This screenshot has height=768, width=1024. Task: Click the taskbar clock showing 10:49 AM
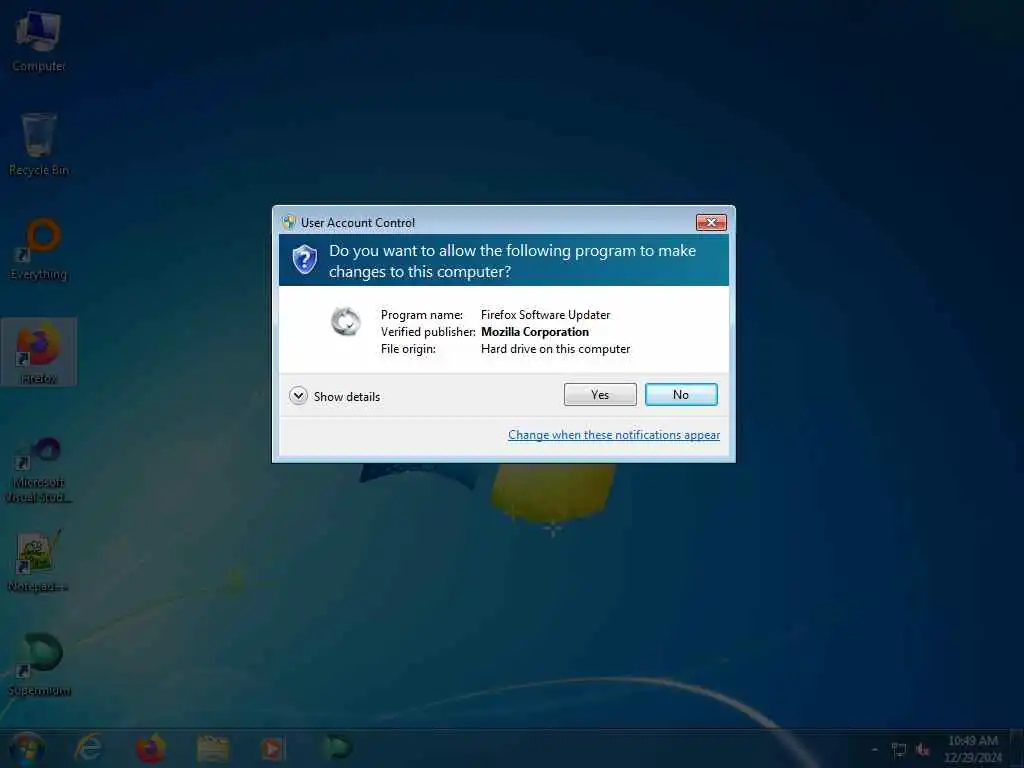coord(972,749)
